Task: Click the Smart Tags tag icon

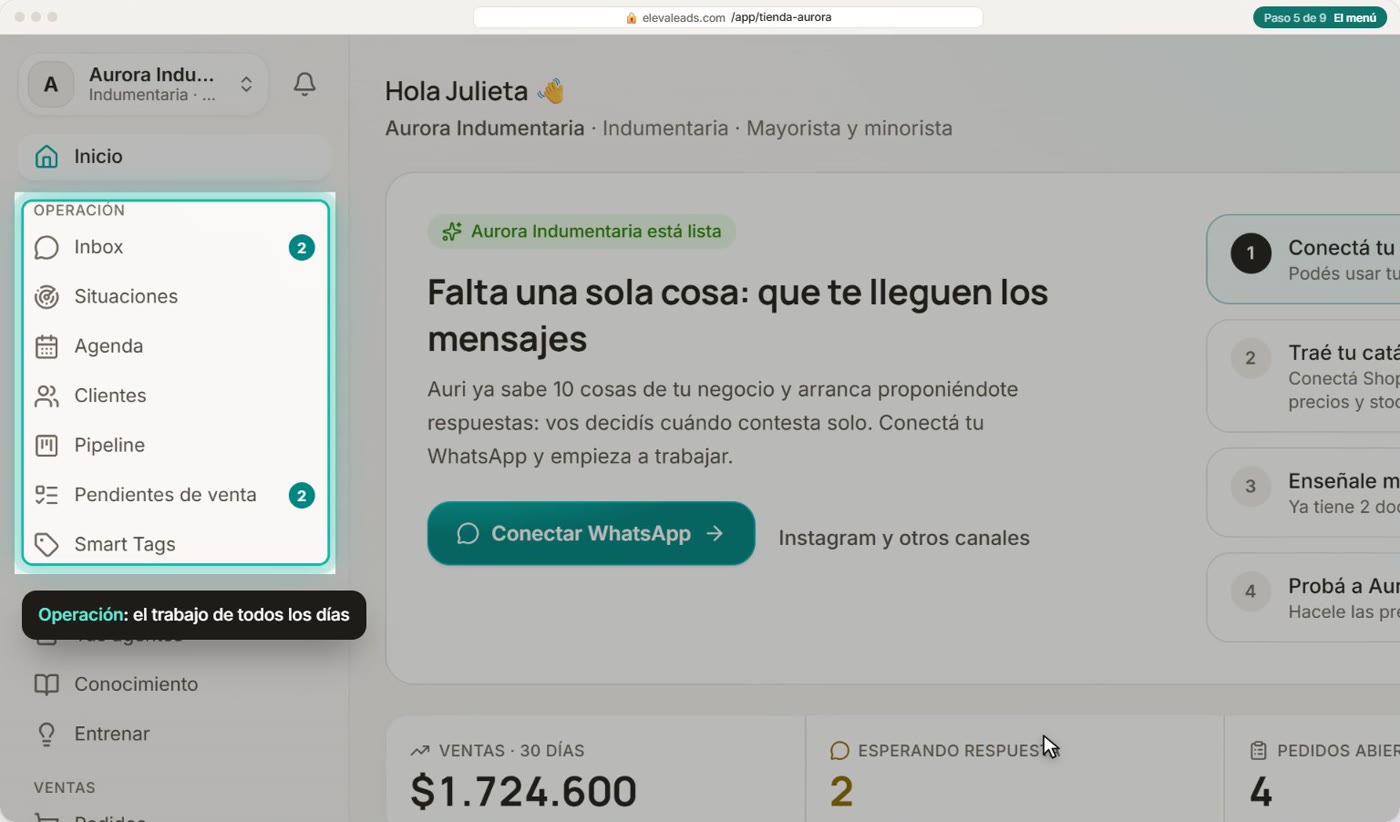Action: pos(46,544)
